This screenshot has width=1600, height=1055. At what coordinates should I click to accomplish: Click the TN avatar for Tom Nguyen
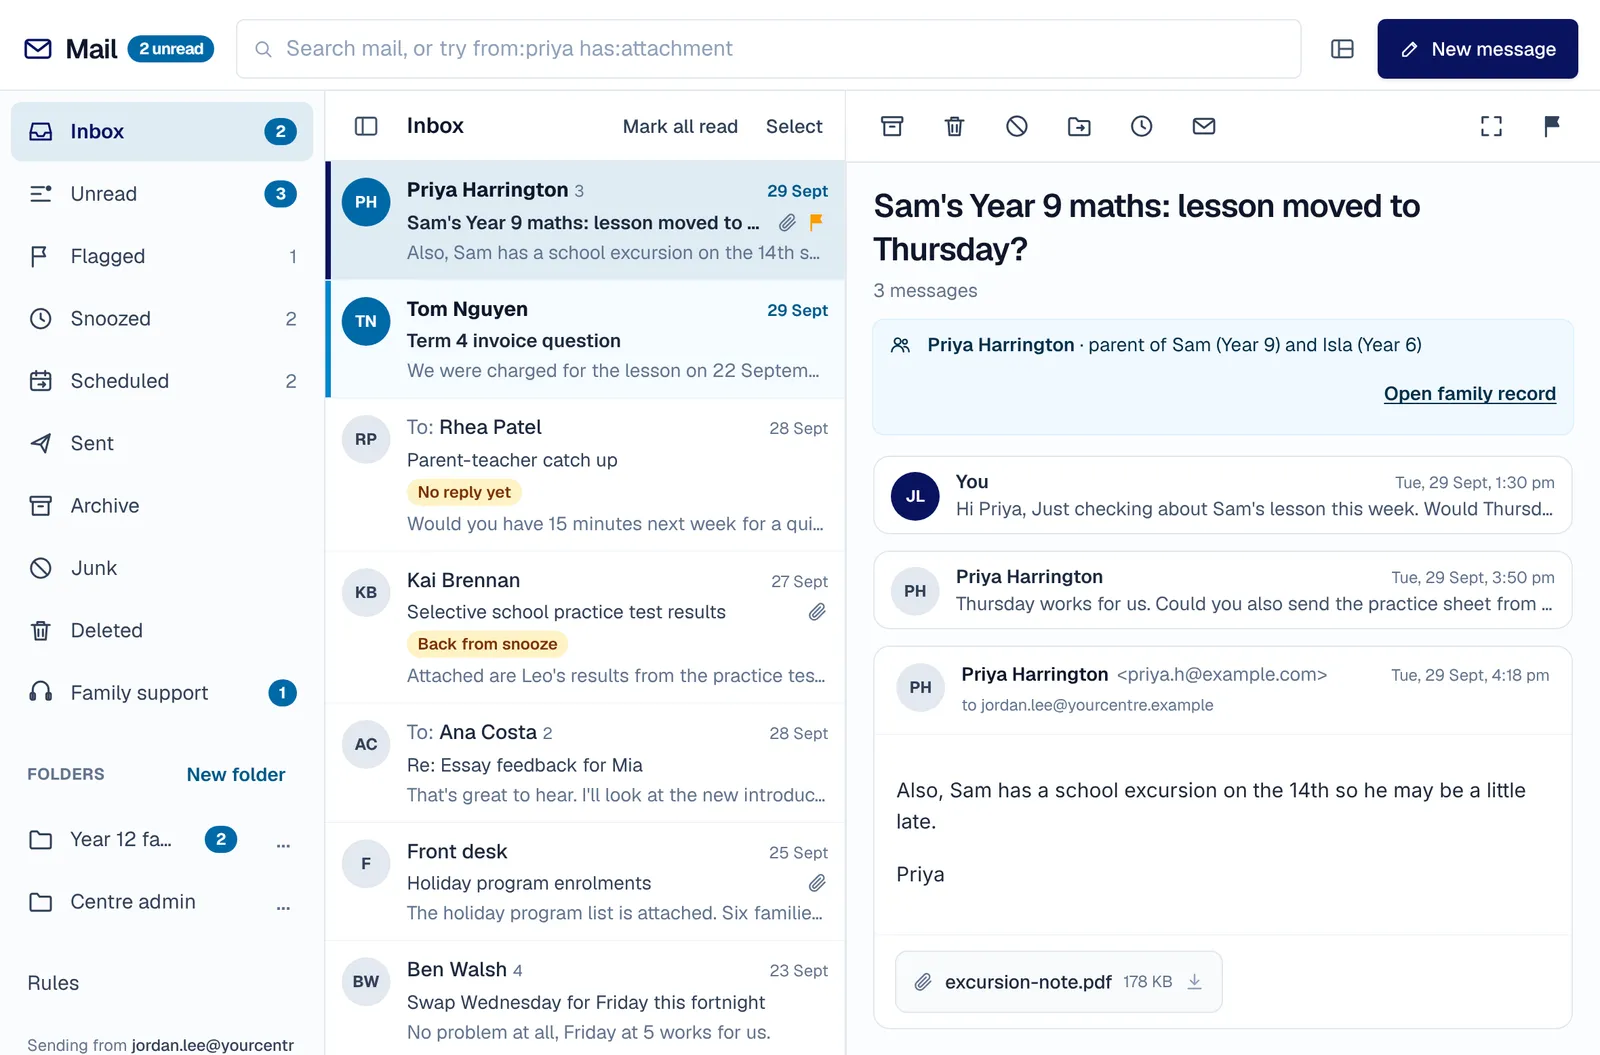[x=366, y=321]
